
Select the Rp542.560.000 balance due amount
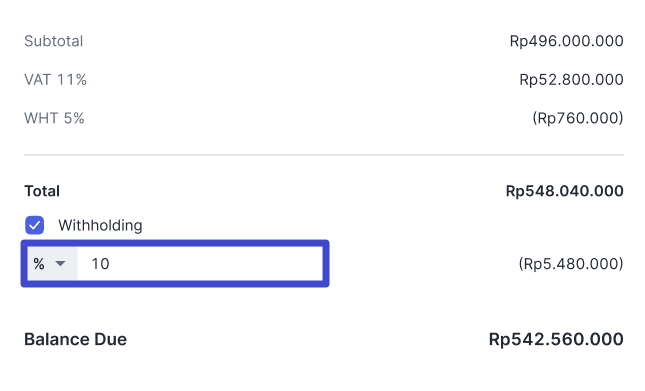pos(556,339)
